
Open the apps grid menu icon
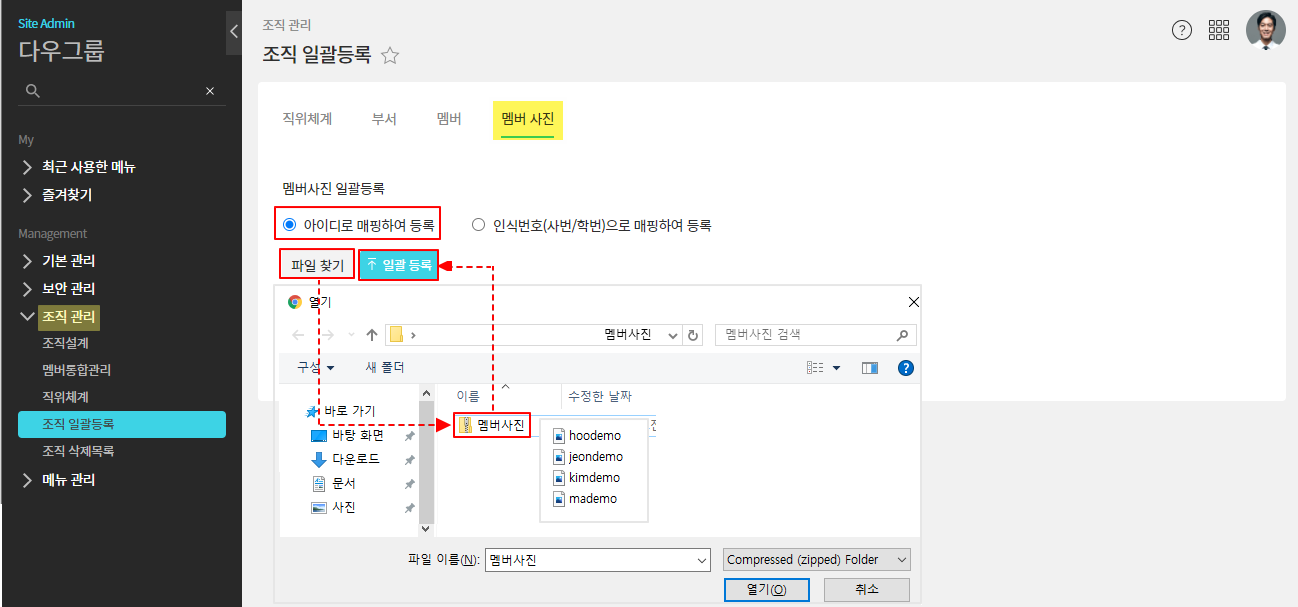pos(1219,30)
